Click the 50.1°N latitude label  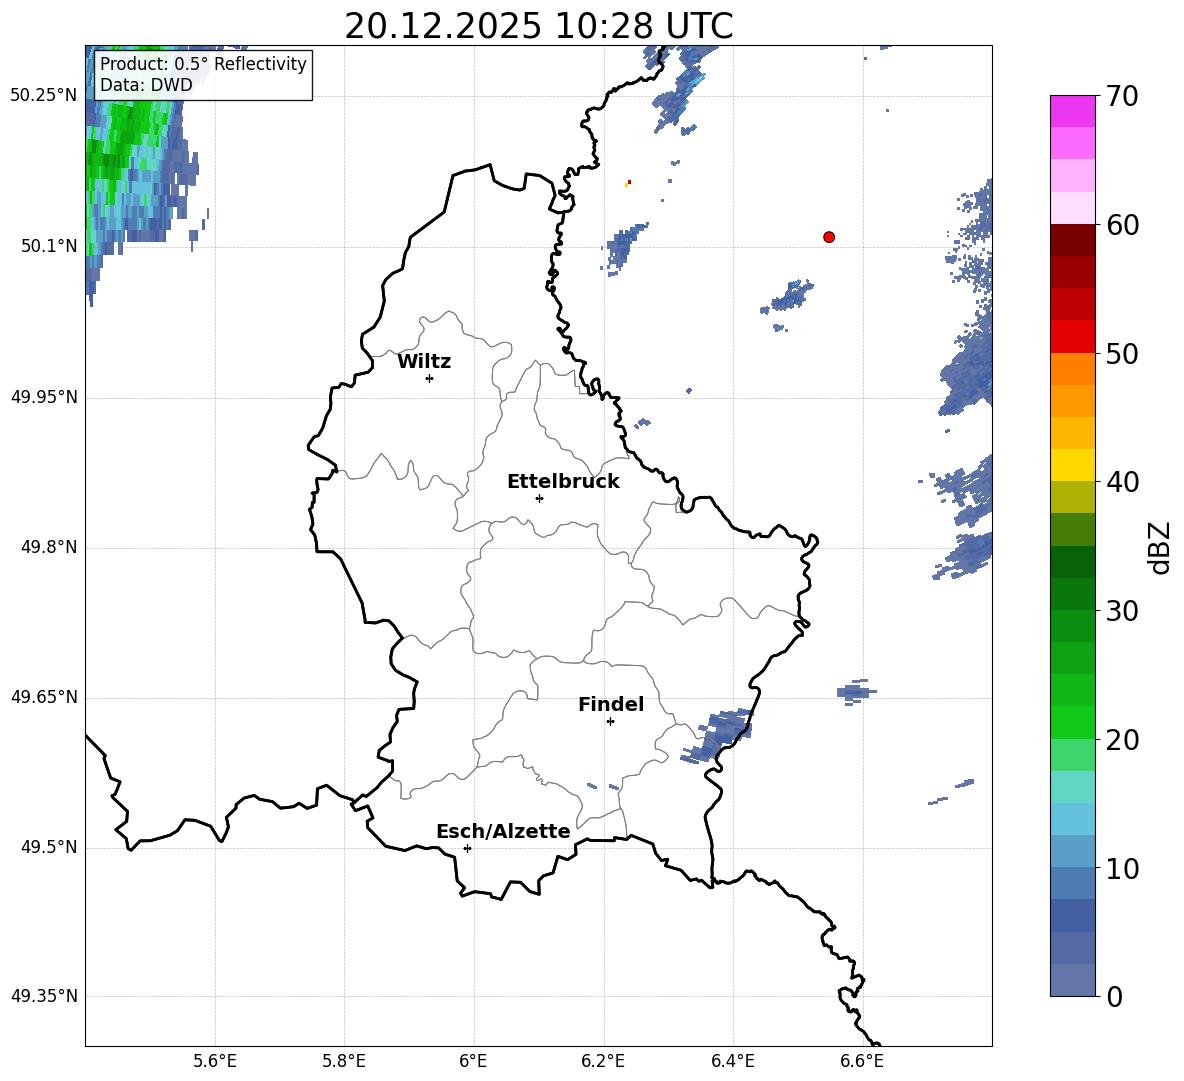click(x=48, y=246)
